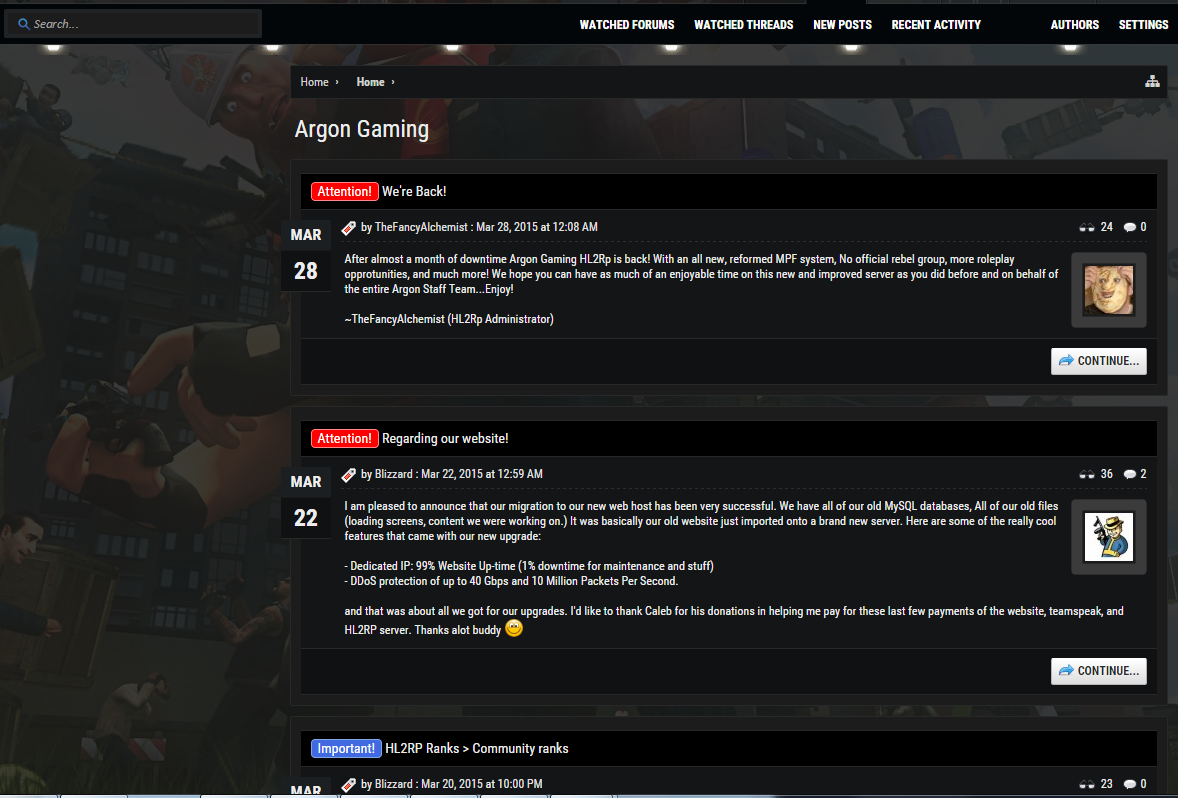
Task: Open the Watched Forums menu item
Action: 627,25
